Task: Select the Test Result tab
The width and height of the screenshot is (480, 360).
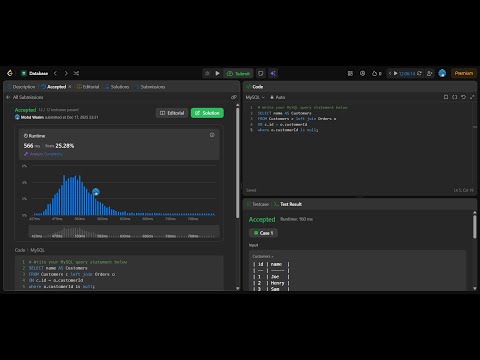Action: 288,204
